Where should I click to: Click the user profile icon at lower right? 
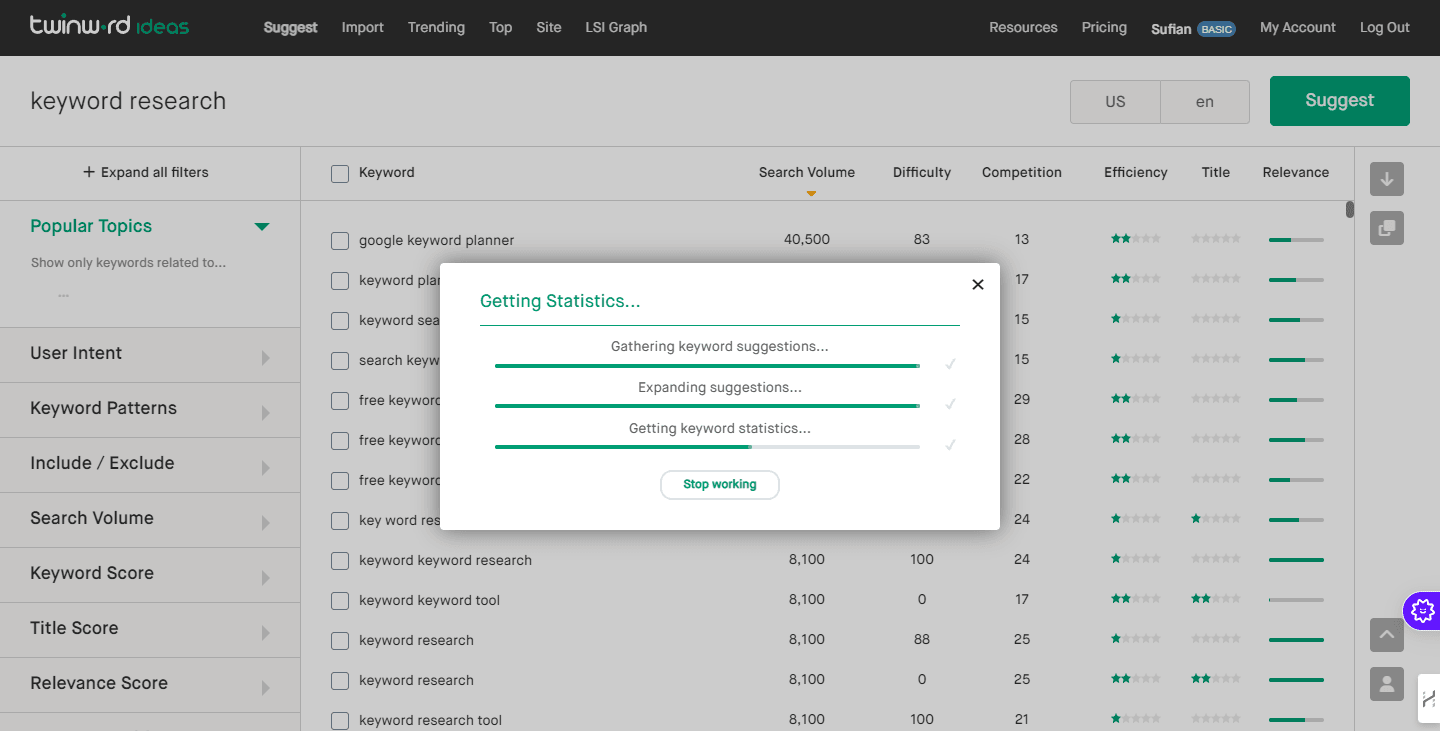pyautogui.click(x=1387, y=684)
